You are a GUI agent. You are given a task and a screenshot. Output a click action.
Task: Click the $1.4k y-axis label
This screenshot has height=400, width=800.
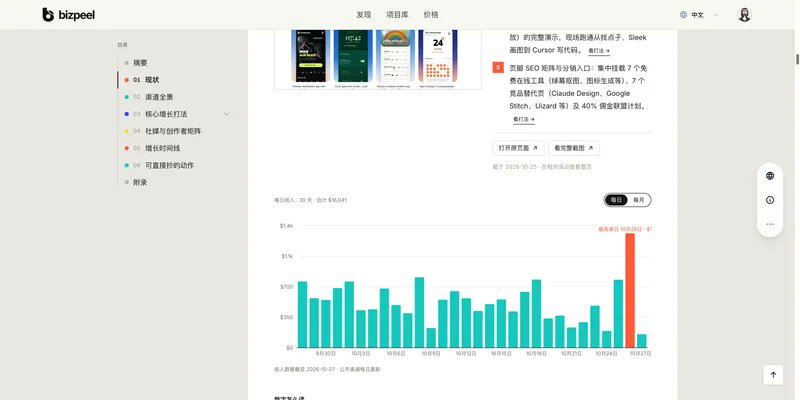click(286, 226)
